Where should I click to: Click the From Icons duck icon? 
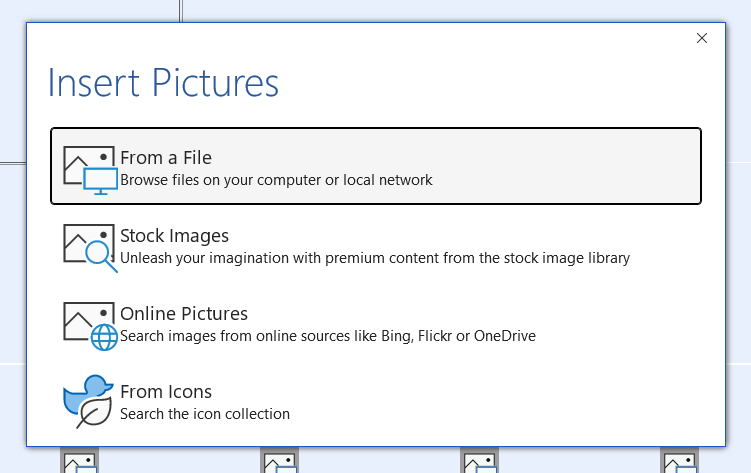point(89,401)
